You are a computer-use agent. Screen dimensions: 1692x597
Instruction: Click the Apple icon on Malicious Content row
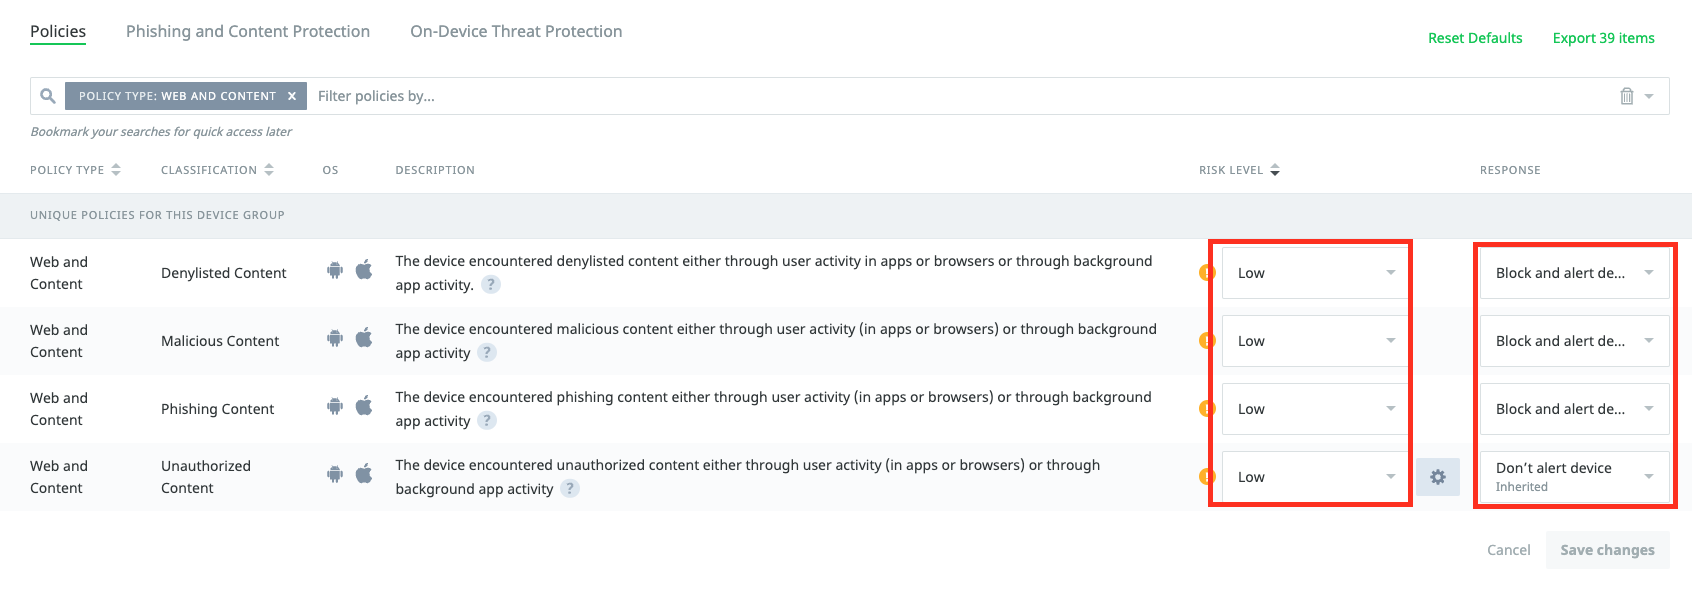point(364,339)
